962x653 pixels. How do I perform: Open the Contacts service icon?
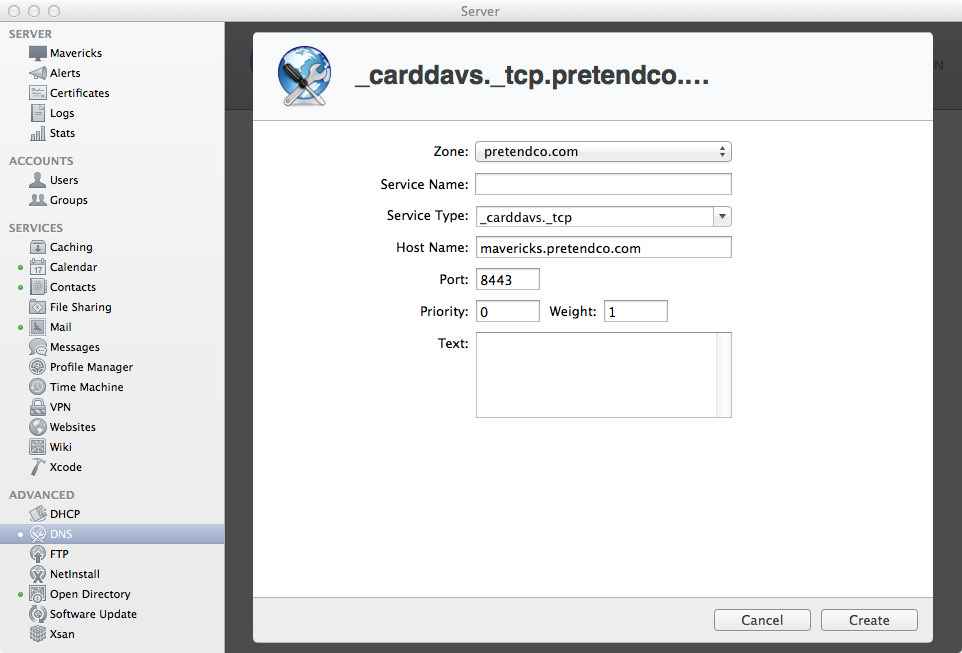coord(37,287)
